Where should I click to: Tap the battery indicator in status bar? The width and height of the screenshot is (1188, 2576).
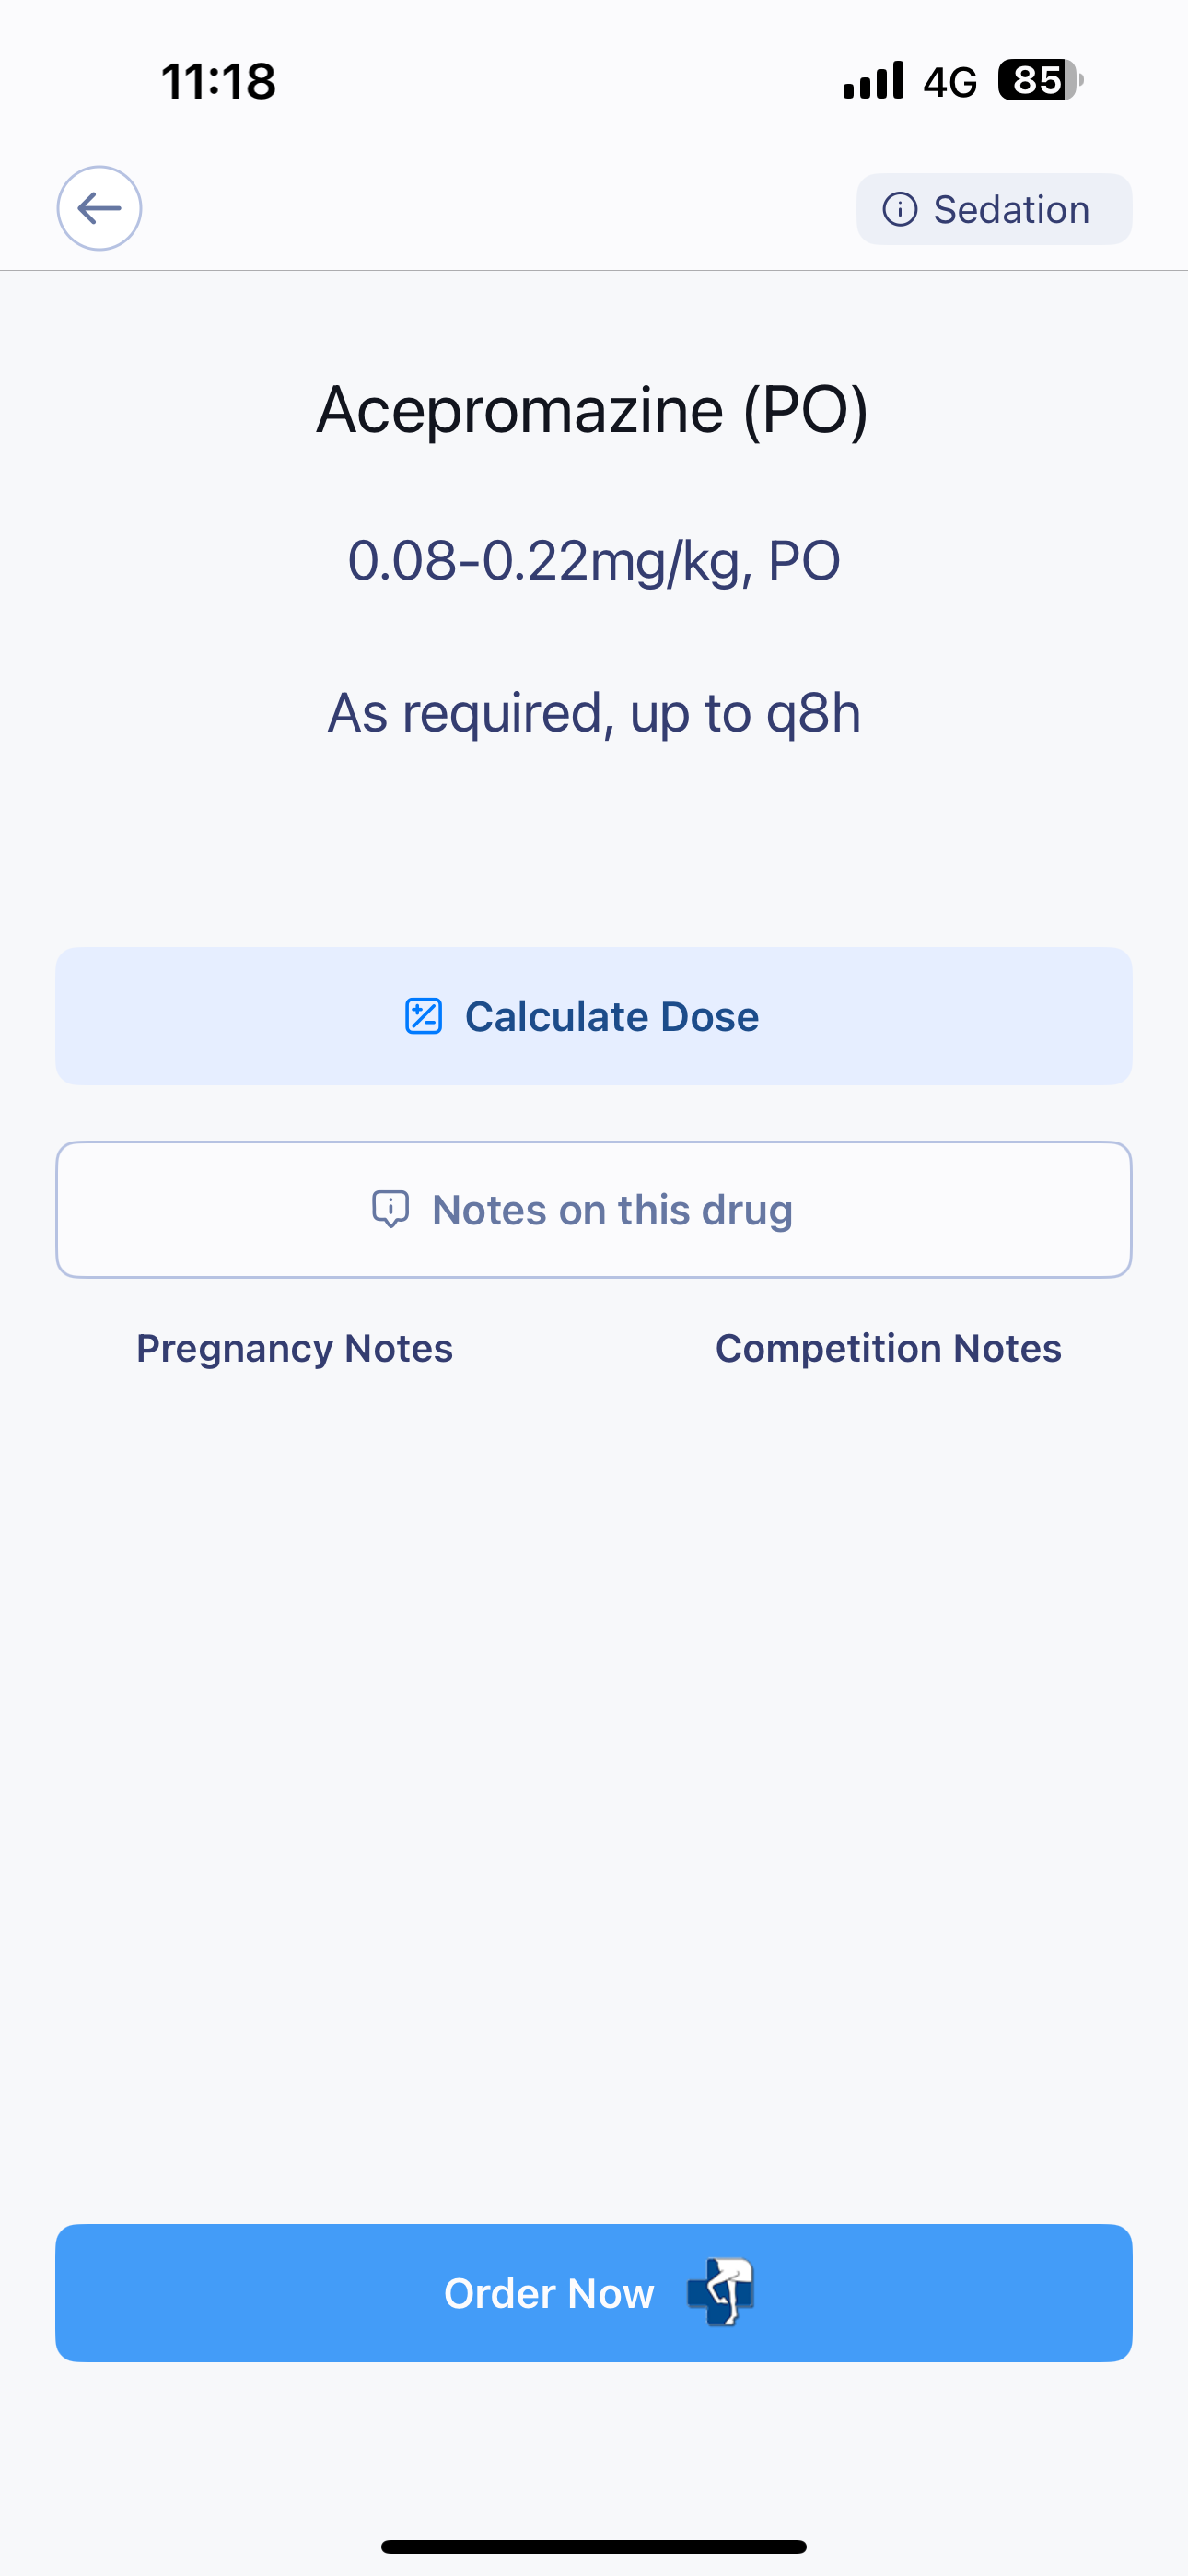point(1040,80)
